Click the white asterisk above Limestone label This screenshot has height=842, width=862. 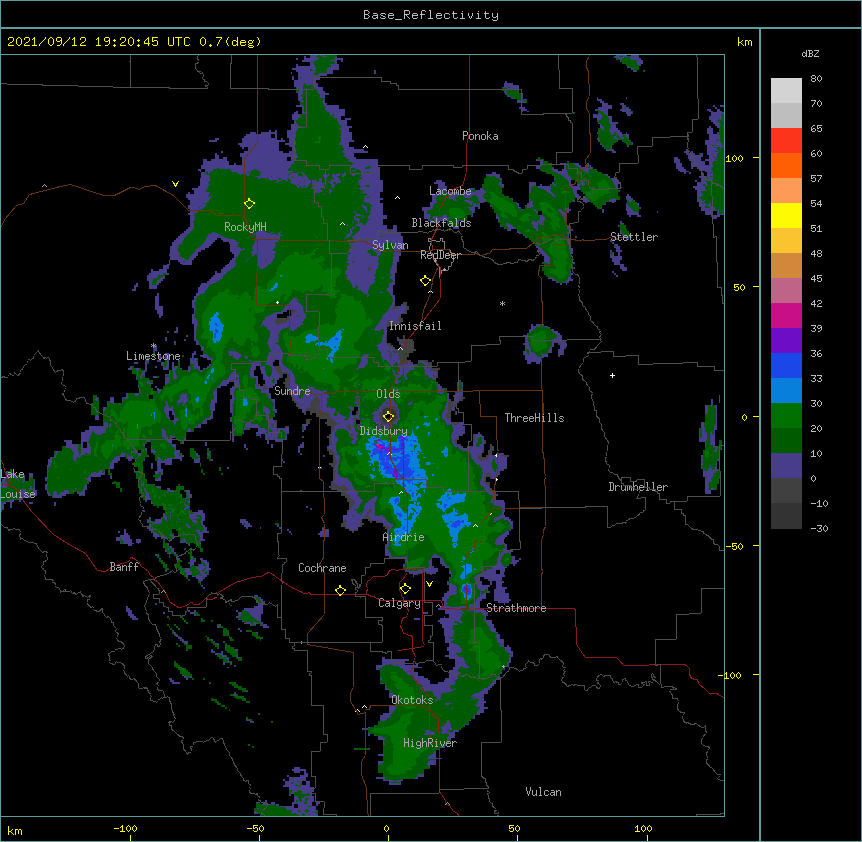[x=154, y=346]
